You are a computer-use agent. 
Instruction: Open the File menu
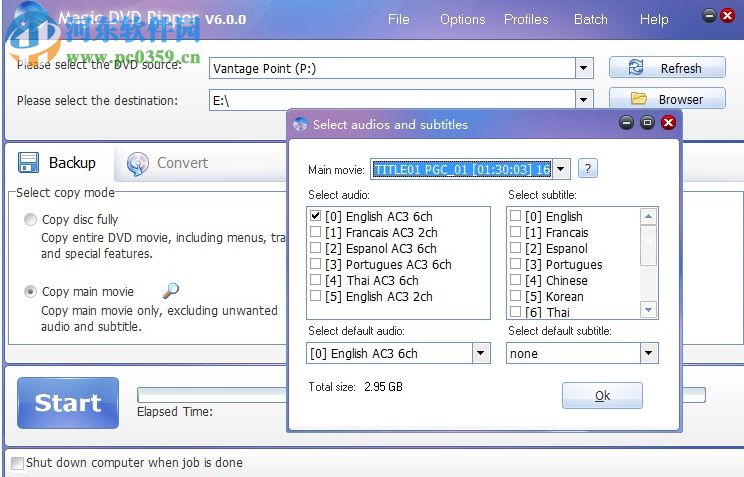(x=398, y=19)
